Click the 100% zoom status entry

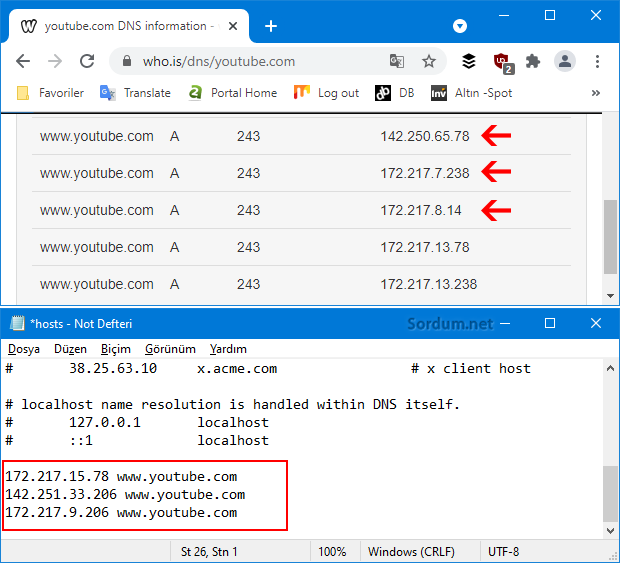point(332,552)
